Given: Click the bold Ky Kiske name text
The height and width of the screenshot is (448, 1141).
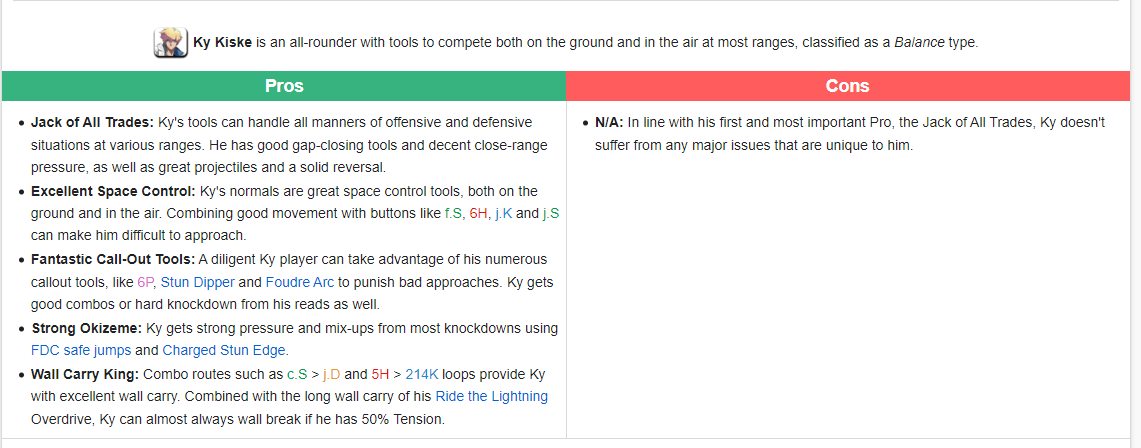Looking at the screenshot, I should click(223, 42).
